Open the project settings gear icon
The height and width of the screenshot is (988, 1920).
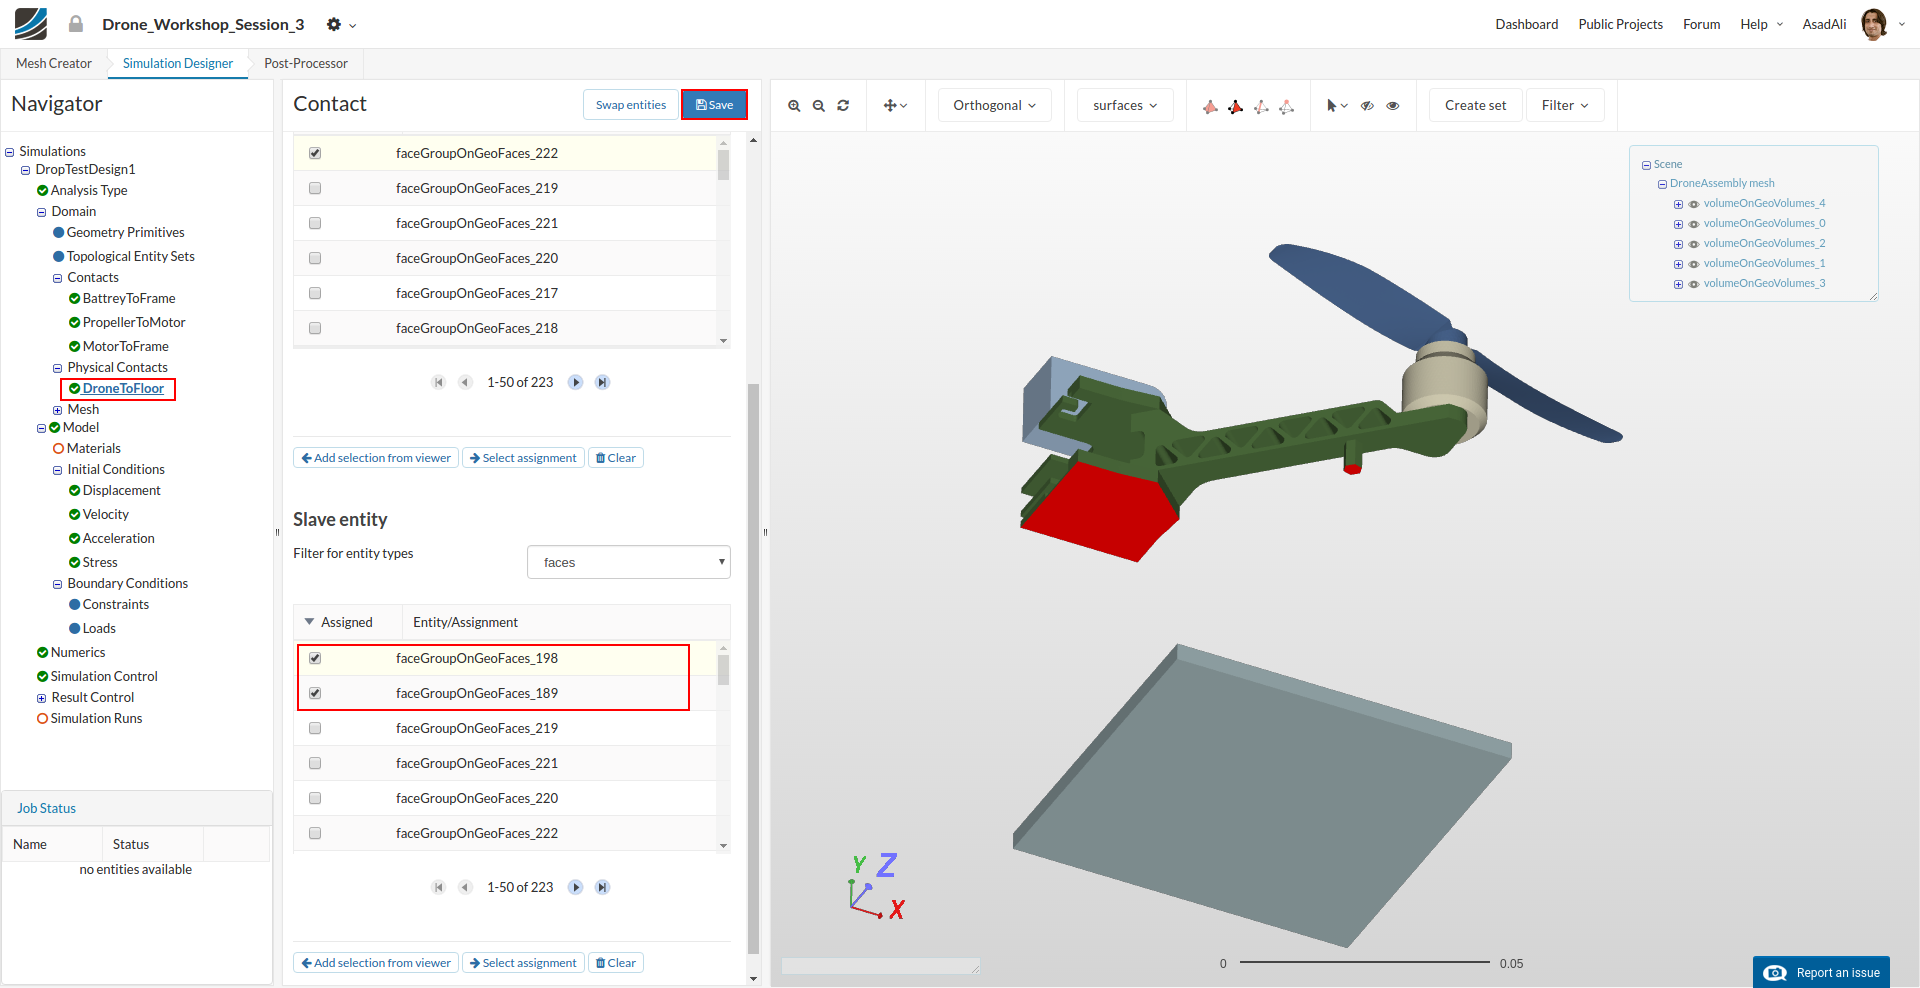point(334,24)
